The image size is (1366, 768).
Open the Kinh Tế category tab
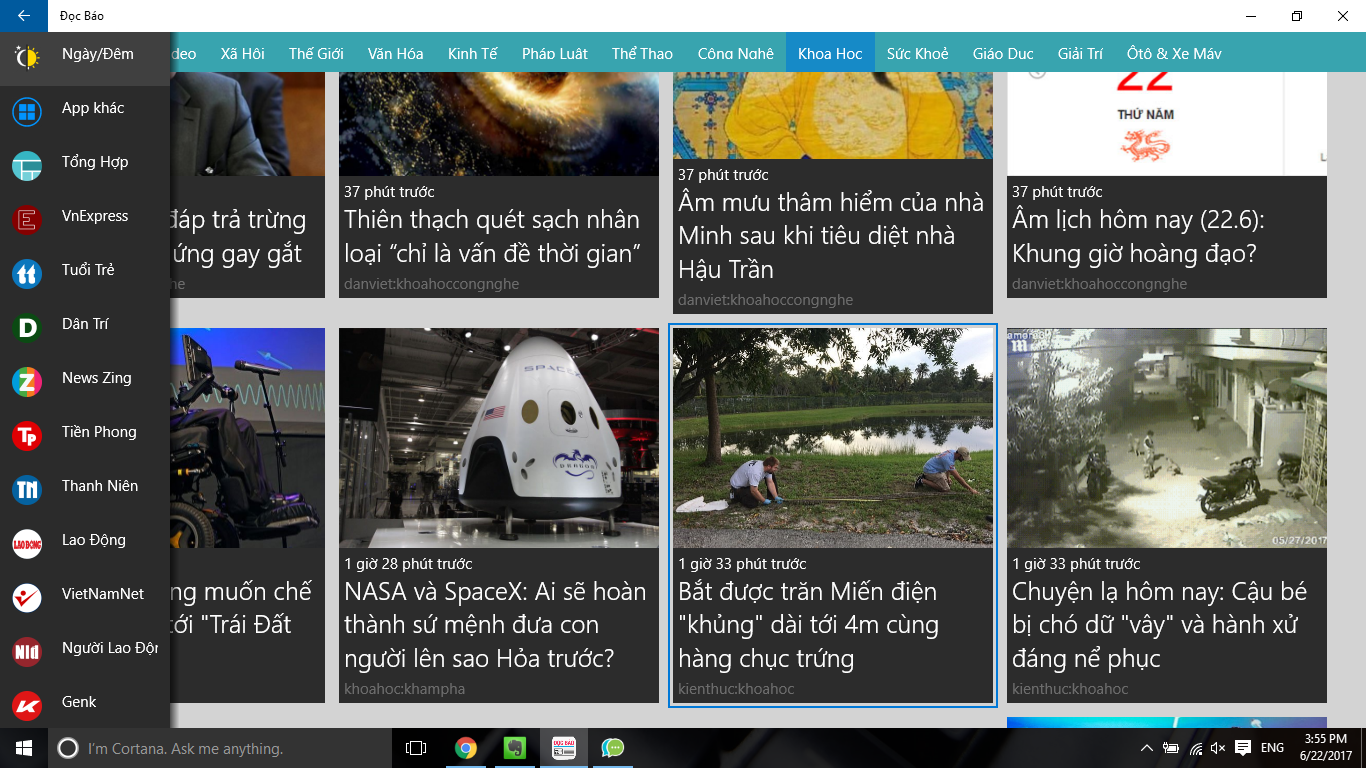click(472, 54)
